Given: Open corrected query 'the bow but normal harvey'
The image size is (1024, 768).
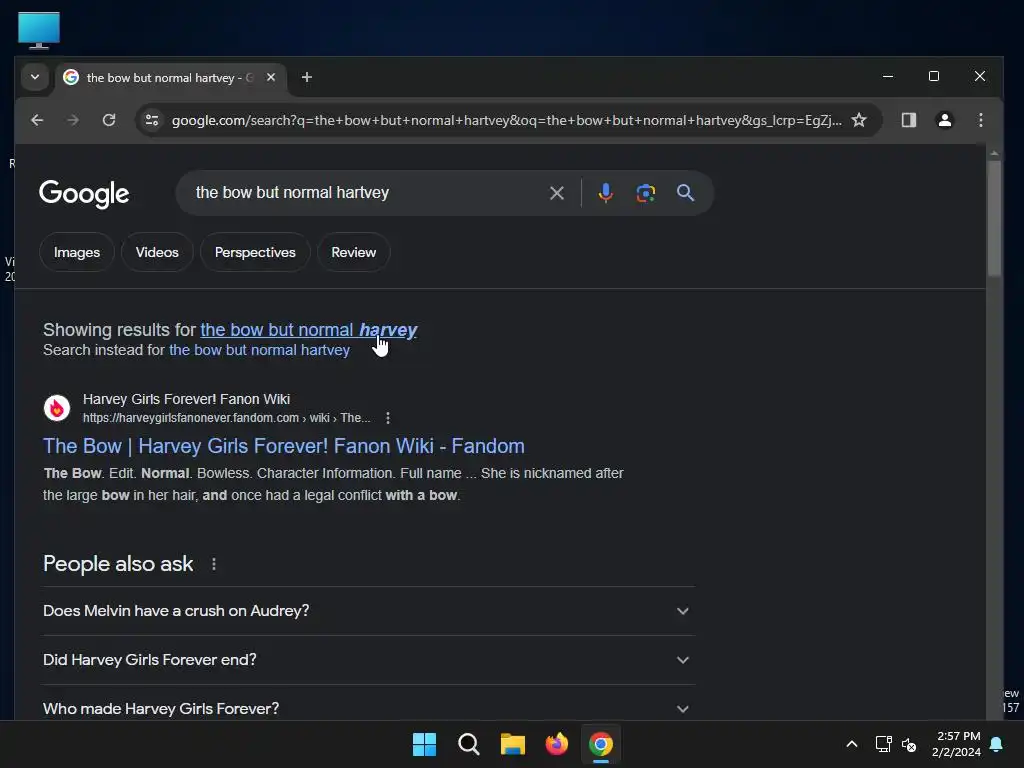Looking at the screenshot, I should point(308,330).
